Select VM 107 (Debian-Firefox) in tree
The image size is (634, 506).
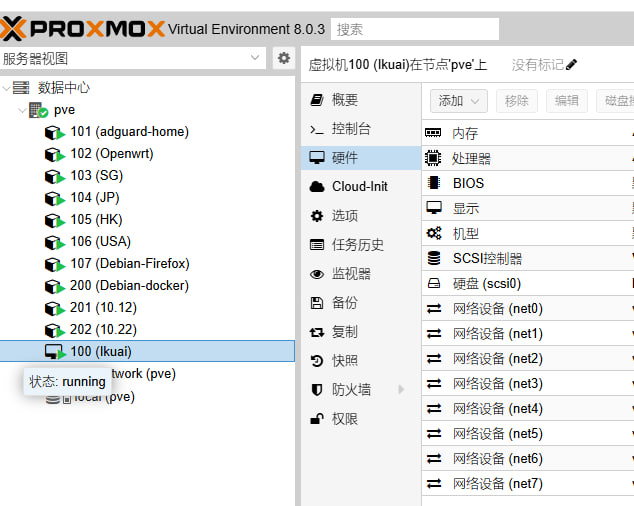pos(129,264)
